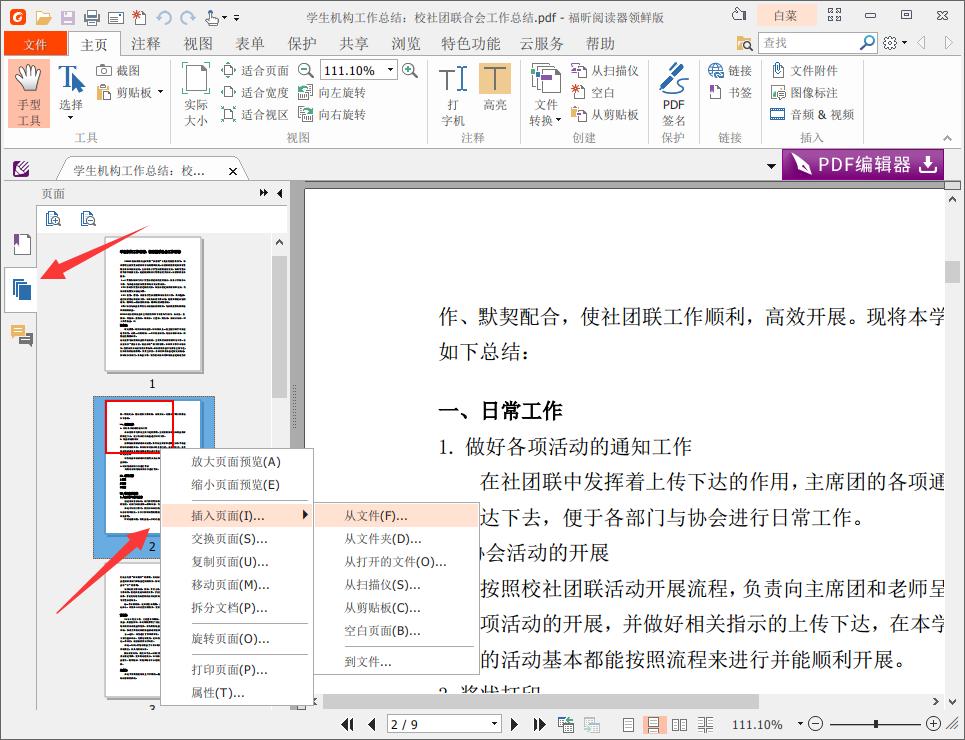Open the PDF签名 signature tool
This screenshot has width=965, height=740.
coord(672,91)
